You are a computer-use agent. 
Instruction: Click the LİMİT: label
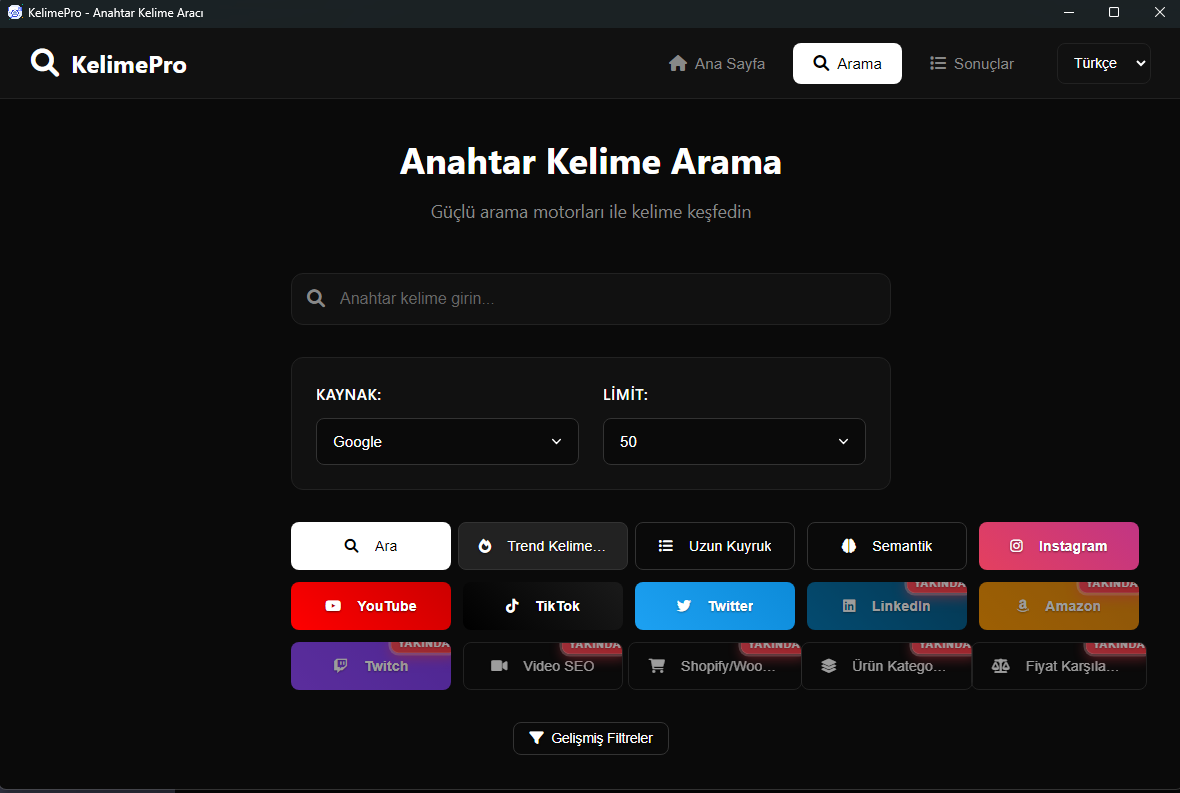click(625, 395)
